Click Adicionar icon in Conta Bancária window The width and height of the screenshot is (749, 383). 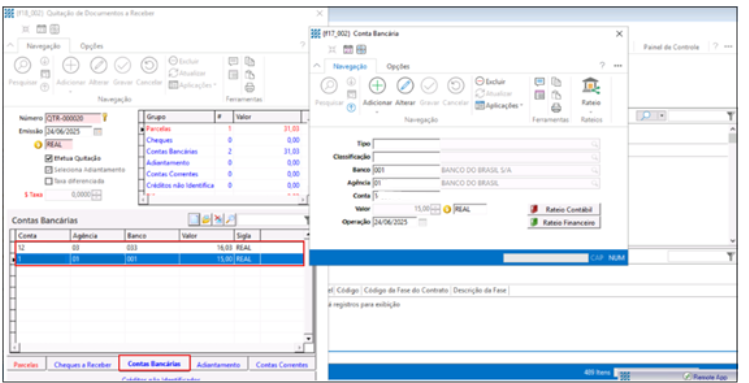pos(377,86)
